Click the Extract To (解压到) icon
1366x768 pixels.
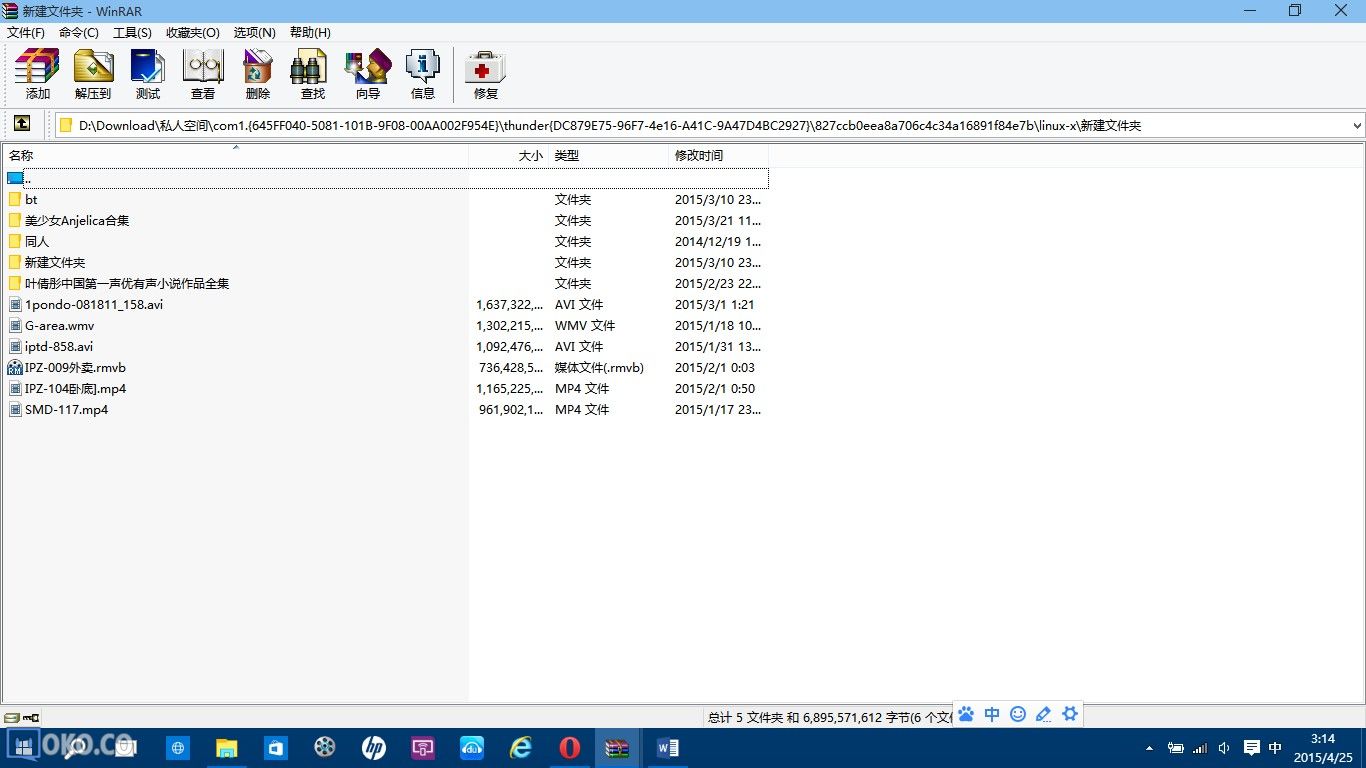[x=93, y=74]
